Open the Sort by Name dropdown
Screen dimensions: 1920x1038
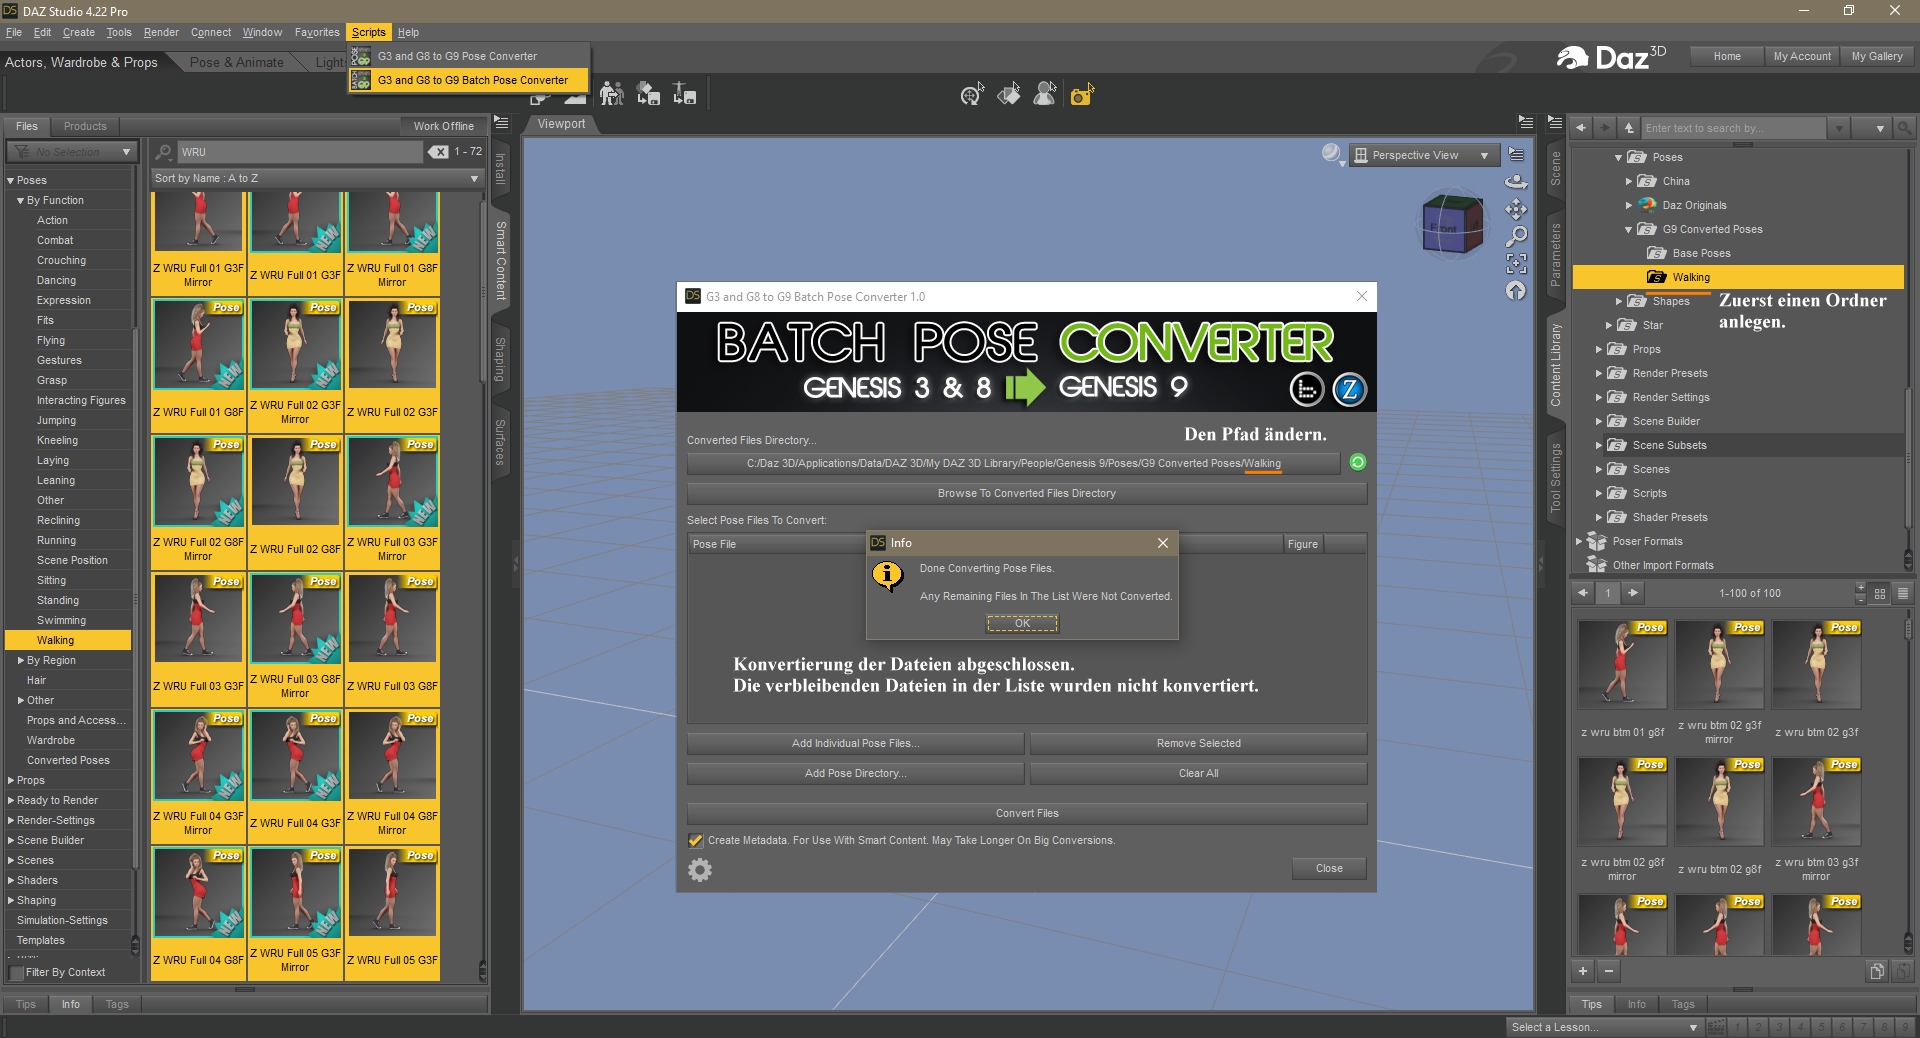point(317,178)
